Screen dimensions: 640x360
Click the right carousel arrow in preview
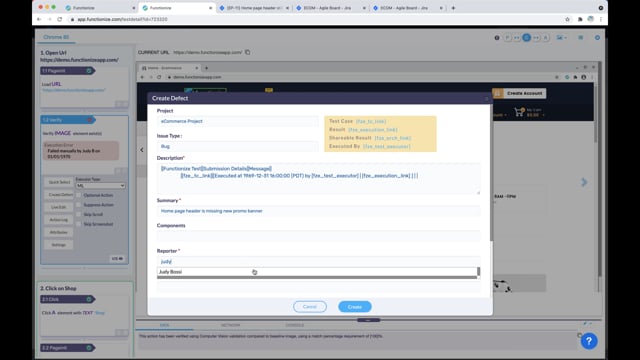[x=584, y=182]
